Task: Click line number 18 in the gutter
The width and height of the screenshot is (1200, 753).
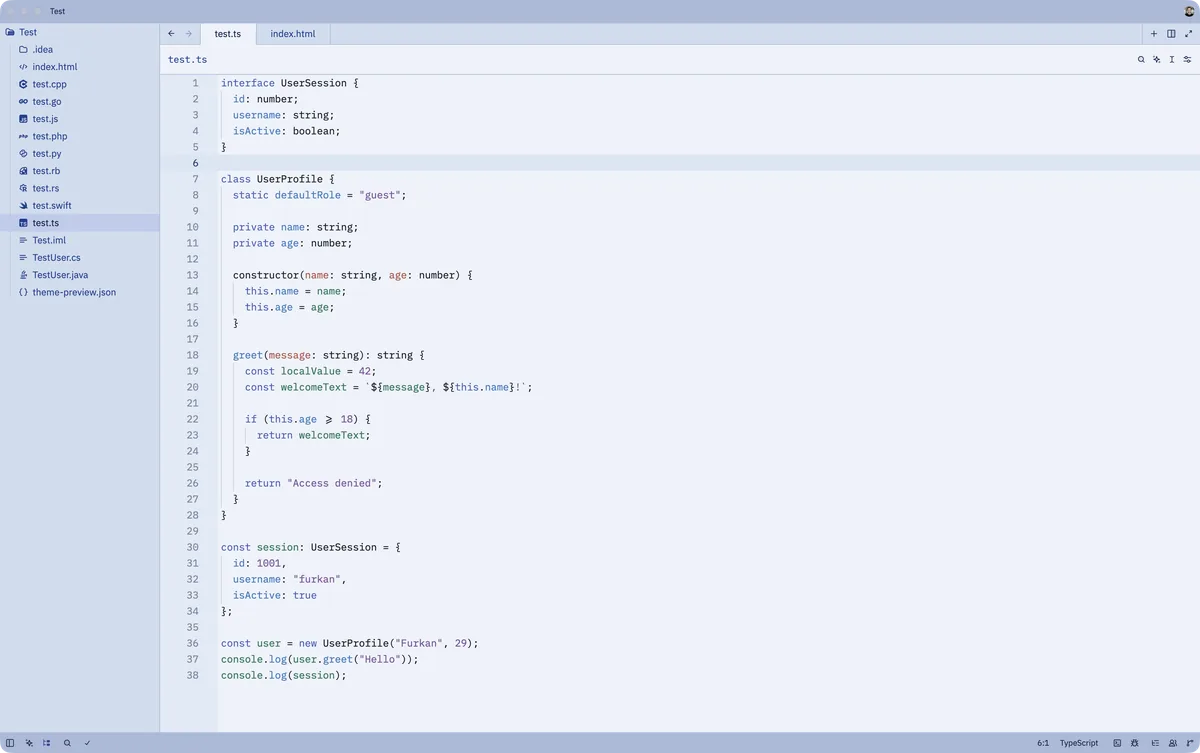Action: (x=192, y=355)
